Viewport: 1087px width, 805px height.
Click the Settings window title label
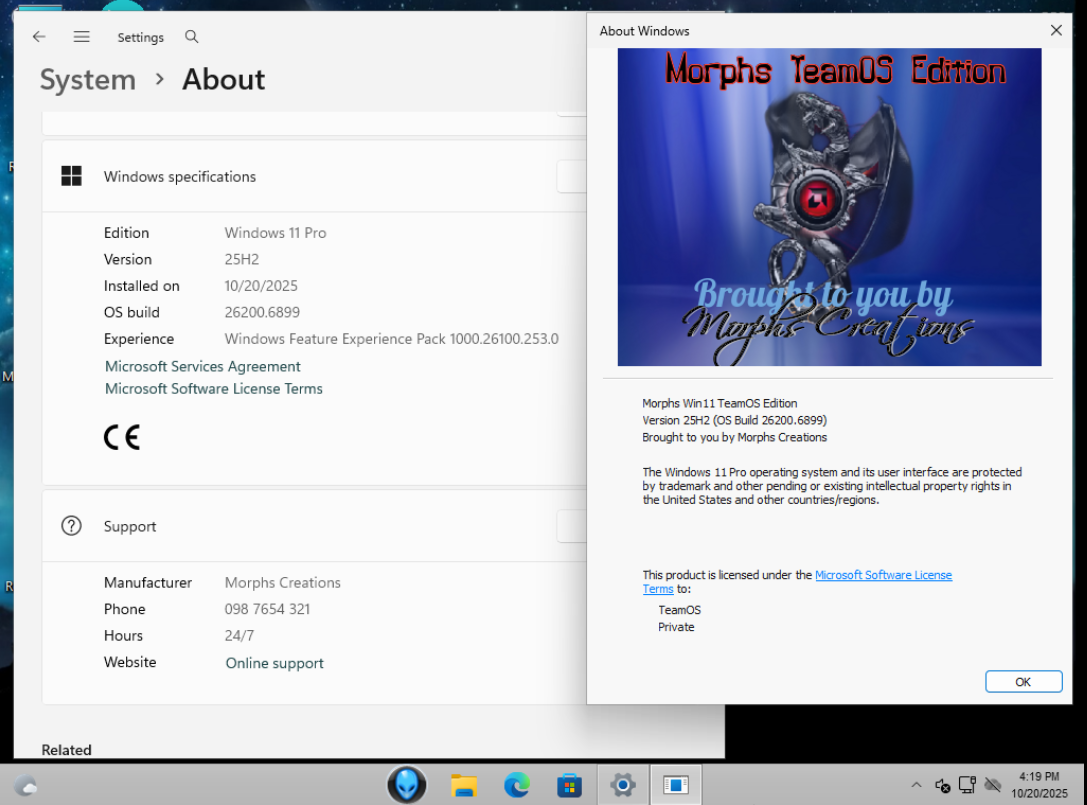141,37
